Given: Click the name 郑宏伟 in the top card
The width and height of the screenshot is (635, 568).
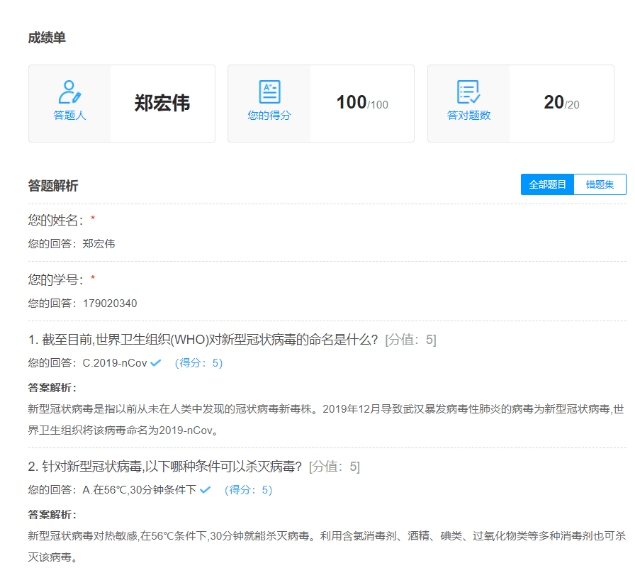Looking at the screenshot, I should [x=162, y=103].
